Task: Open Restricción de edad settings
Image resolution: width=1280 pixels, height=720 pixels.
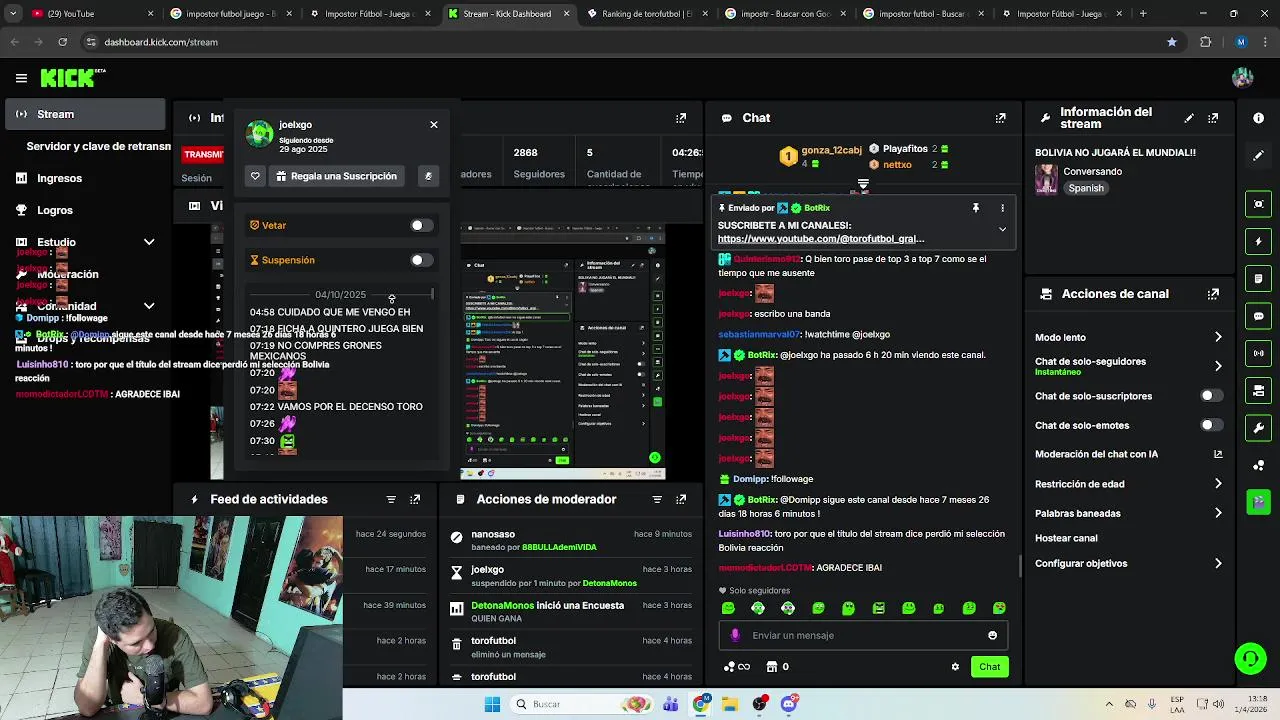Action: (1128, 484)
